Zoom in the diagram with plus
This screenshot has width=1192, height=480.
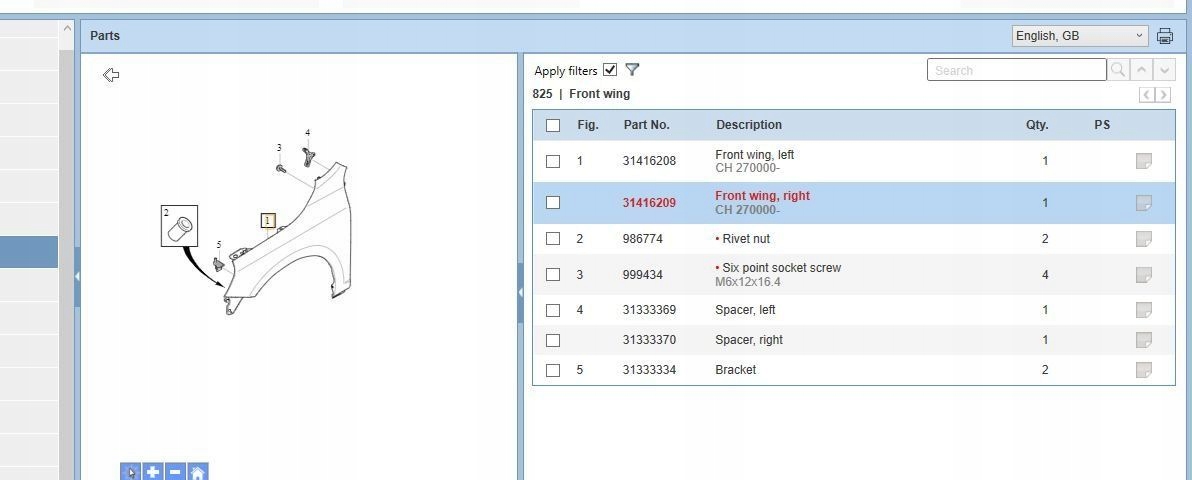(x=153, y=472)
